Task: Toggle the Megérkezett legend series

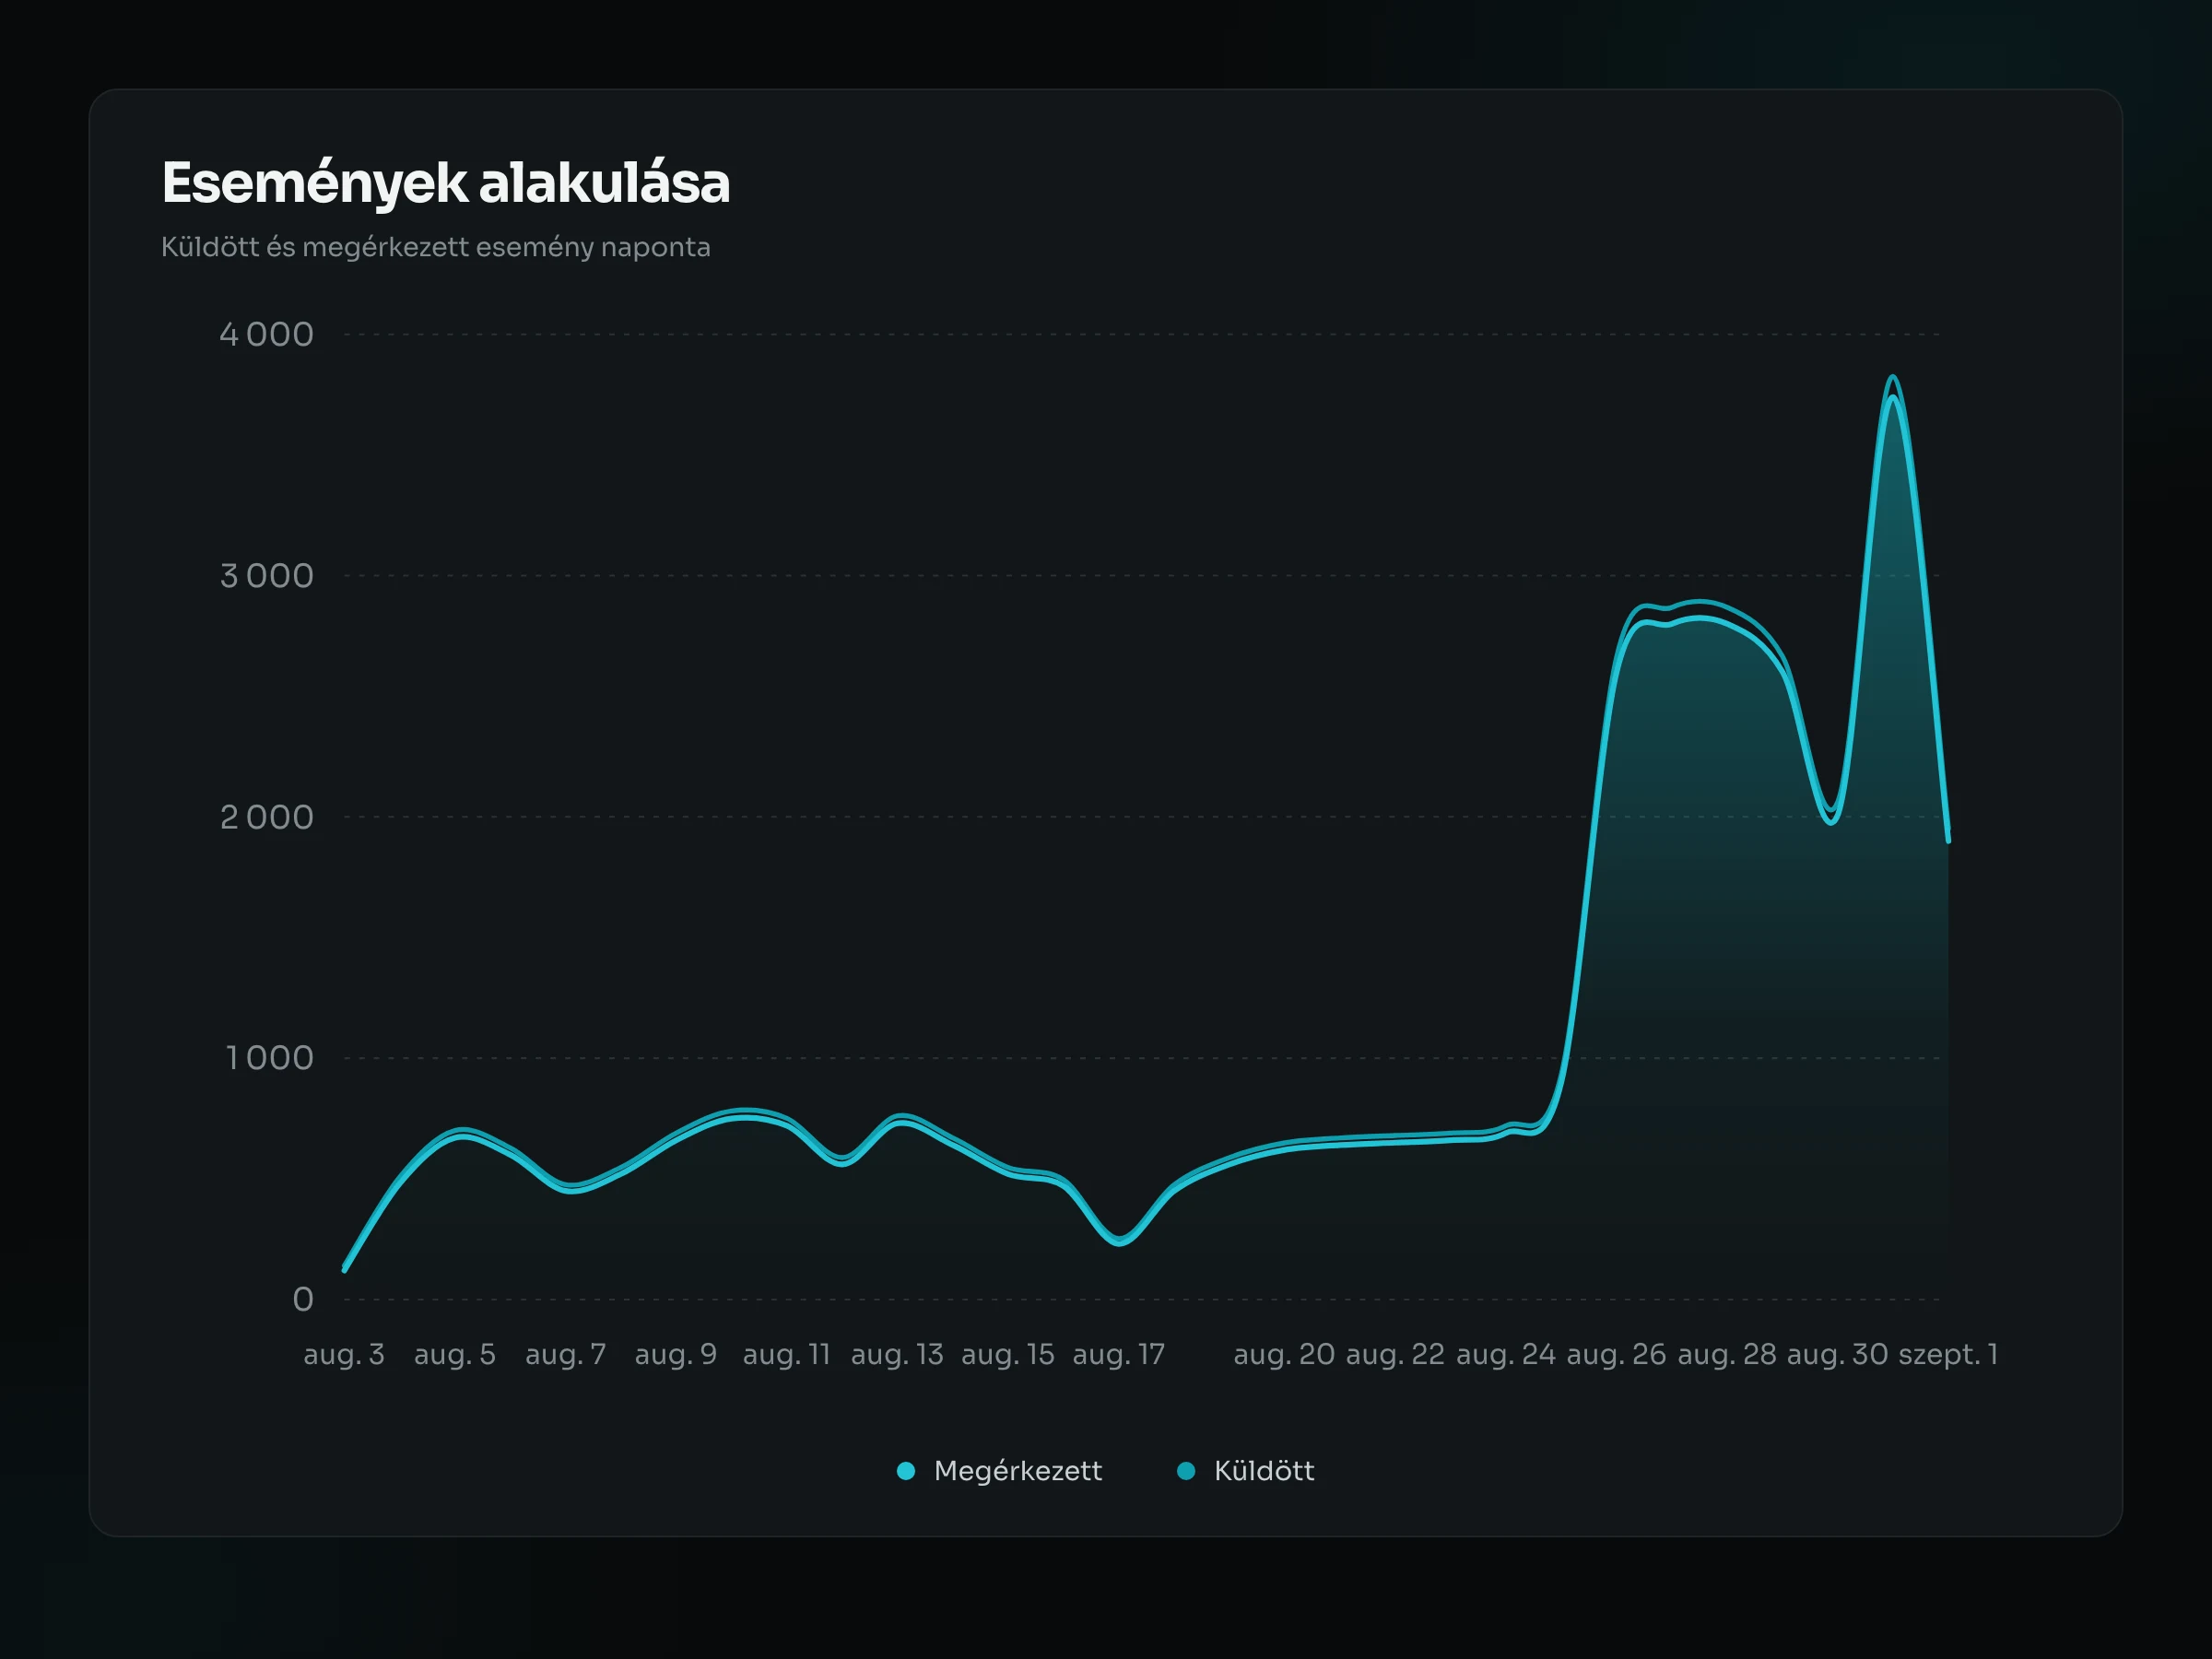Action: [x=999, y=1471]
